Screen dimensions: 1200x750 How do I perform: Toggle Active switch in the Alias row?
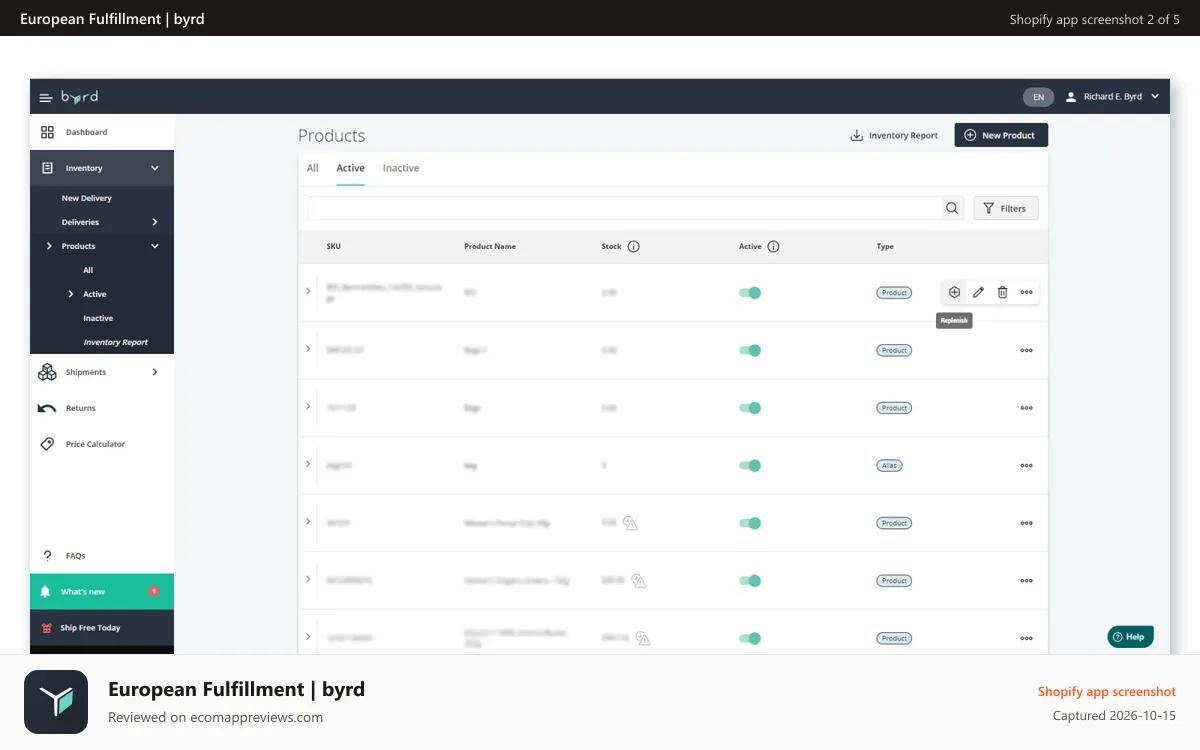(x=750, y=466)
